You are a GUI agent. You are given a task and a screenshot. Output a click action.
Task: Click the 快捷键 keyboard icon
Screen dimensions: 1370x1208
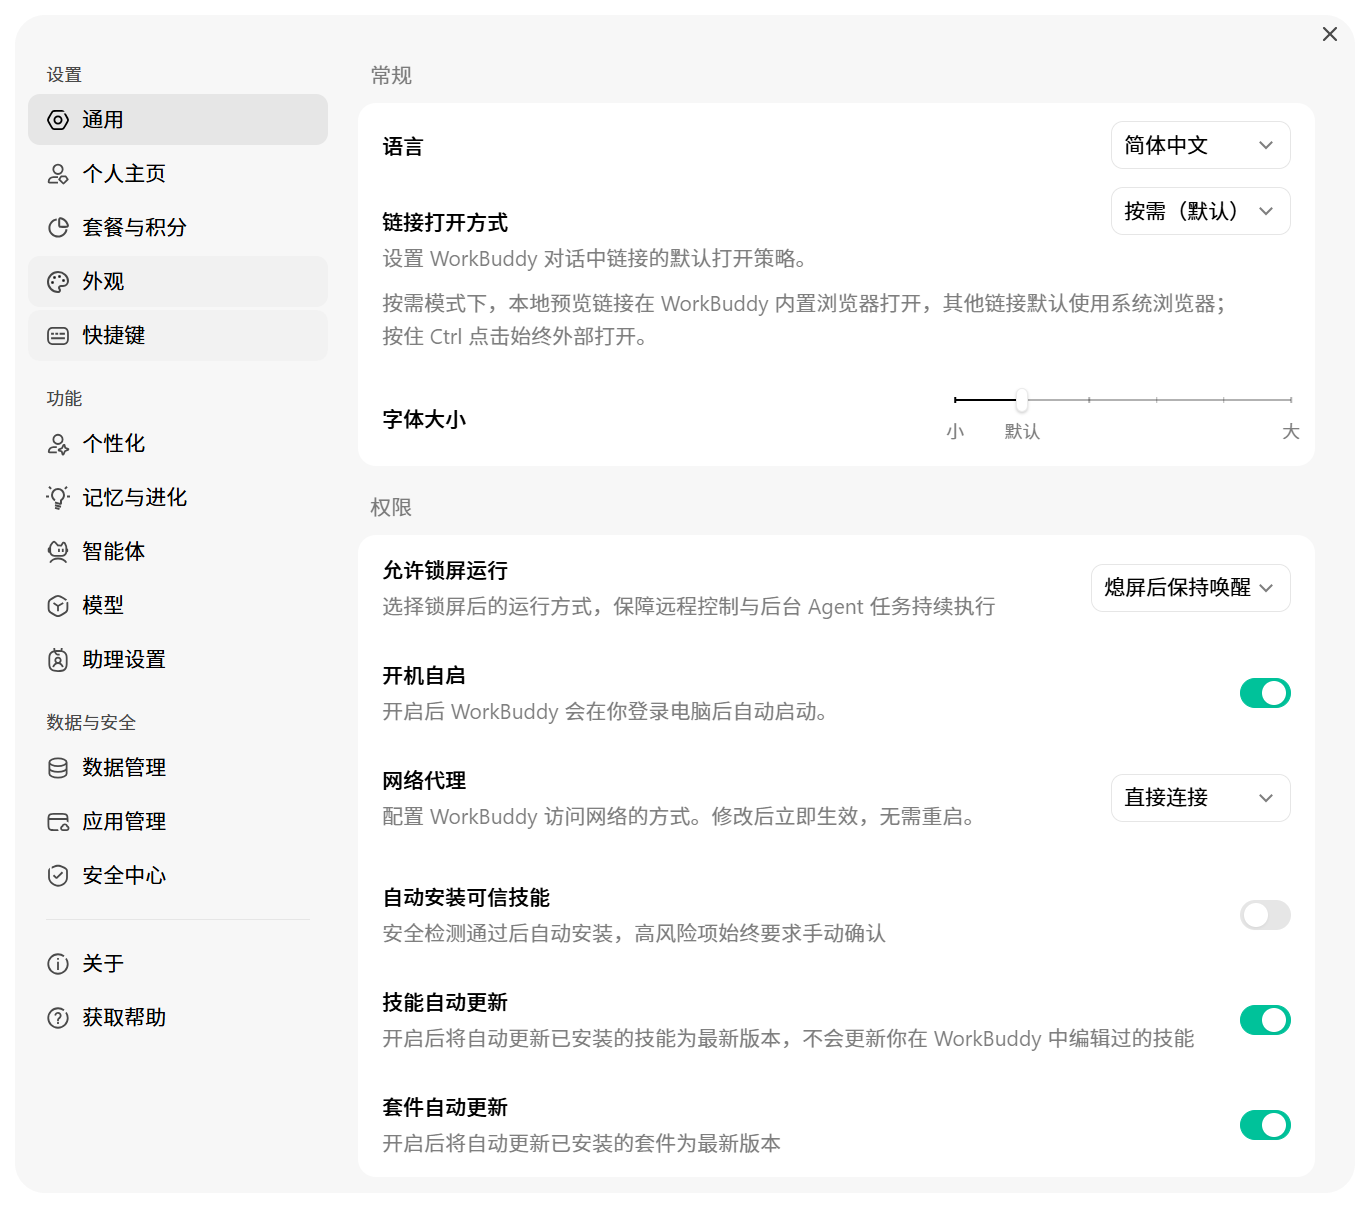tap(58, 336)
